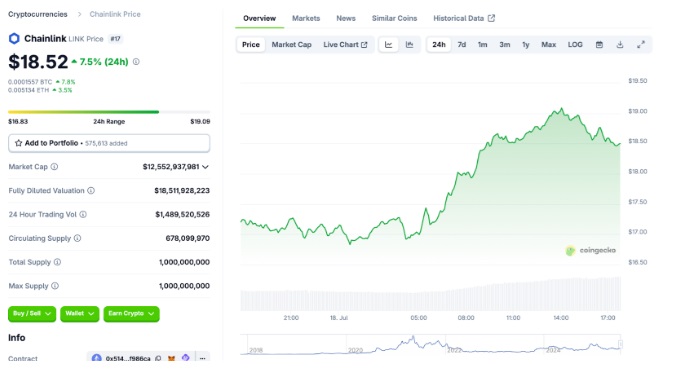Add Chainlink to Portfolio

click(109, 143)
